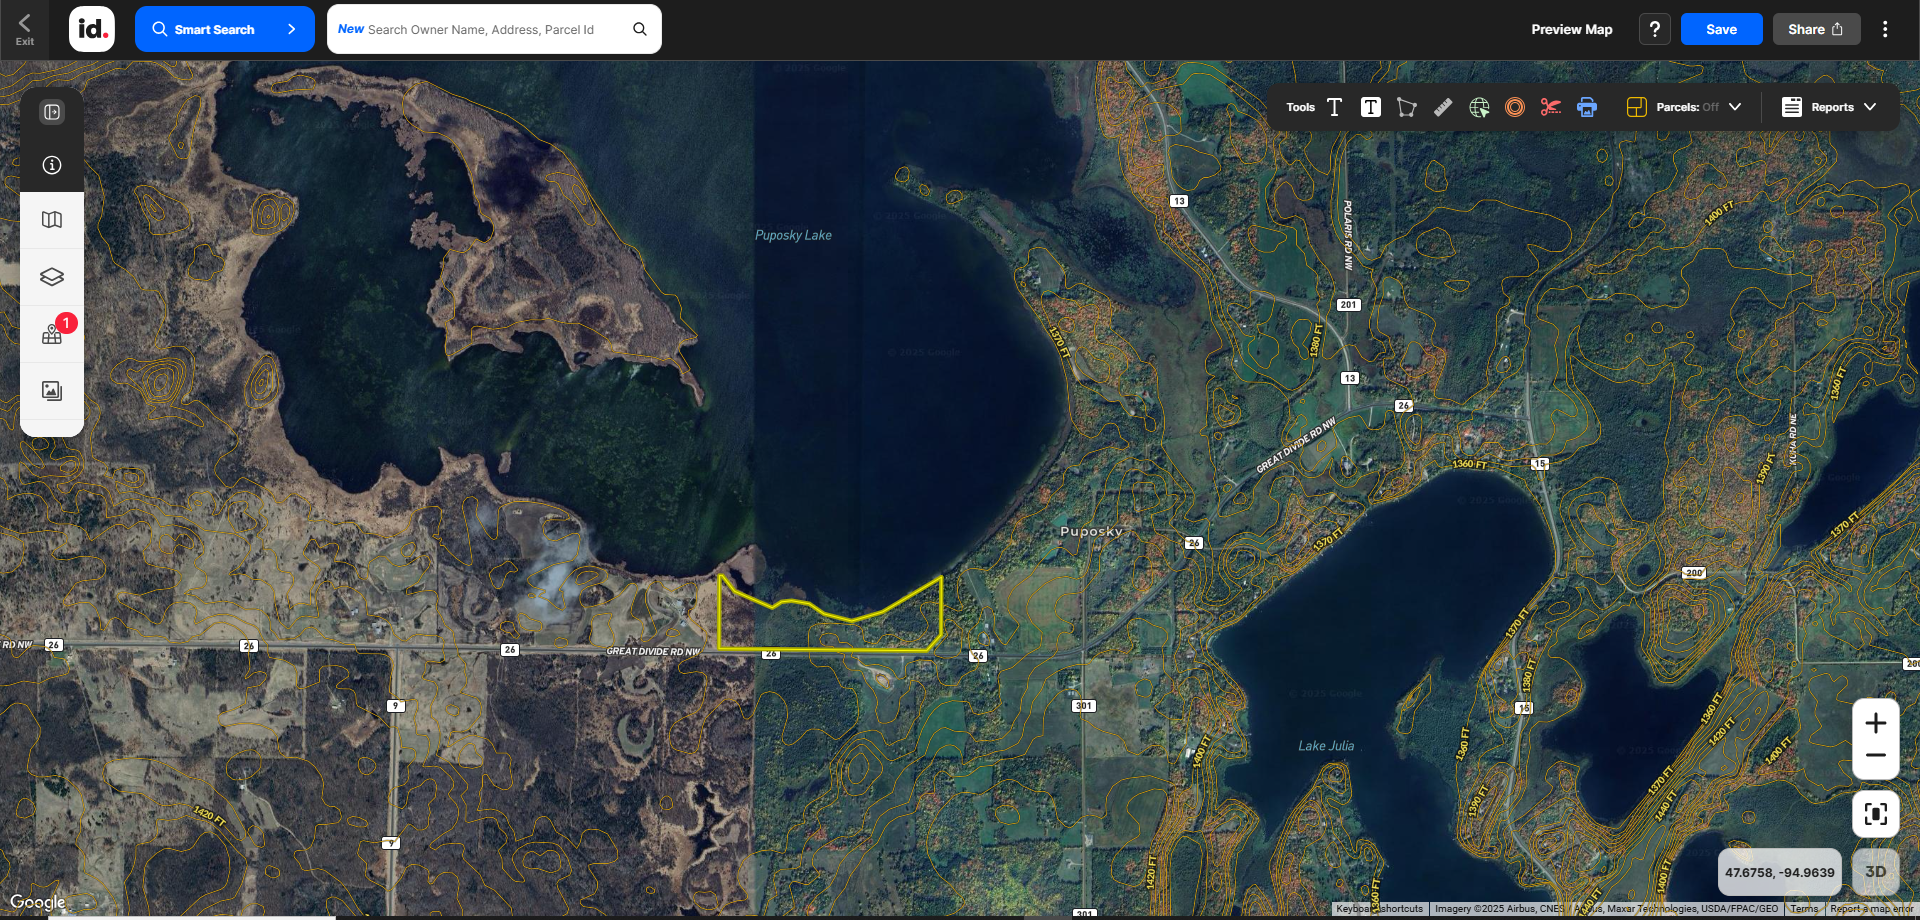Viewport: 1920px width, 920px height.
Task: Select the boxed Text label tool
Action: 1370,107
